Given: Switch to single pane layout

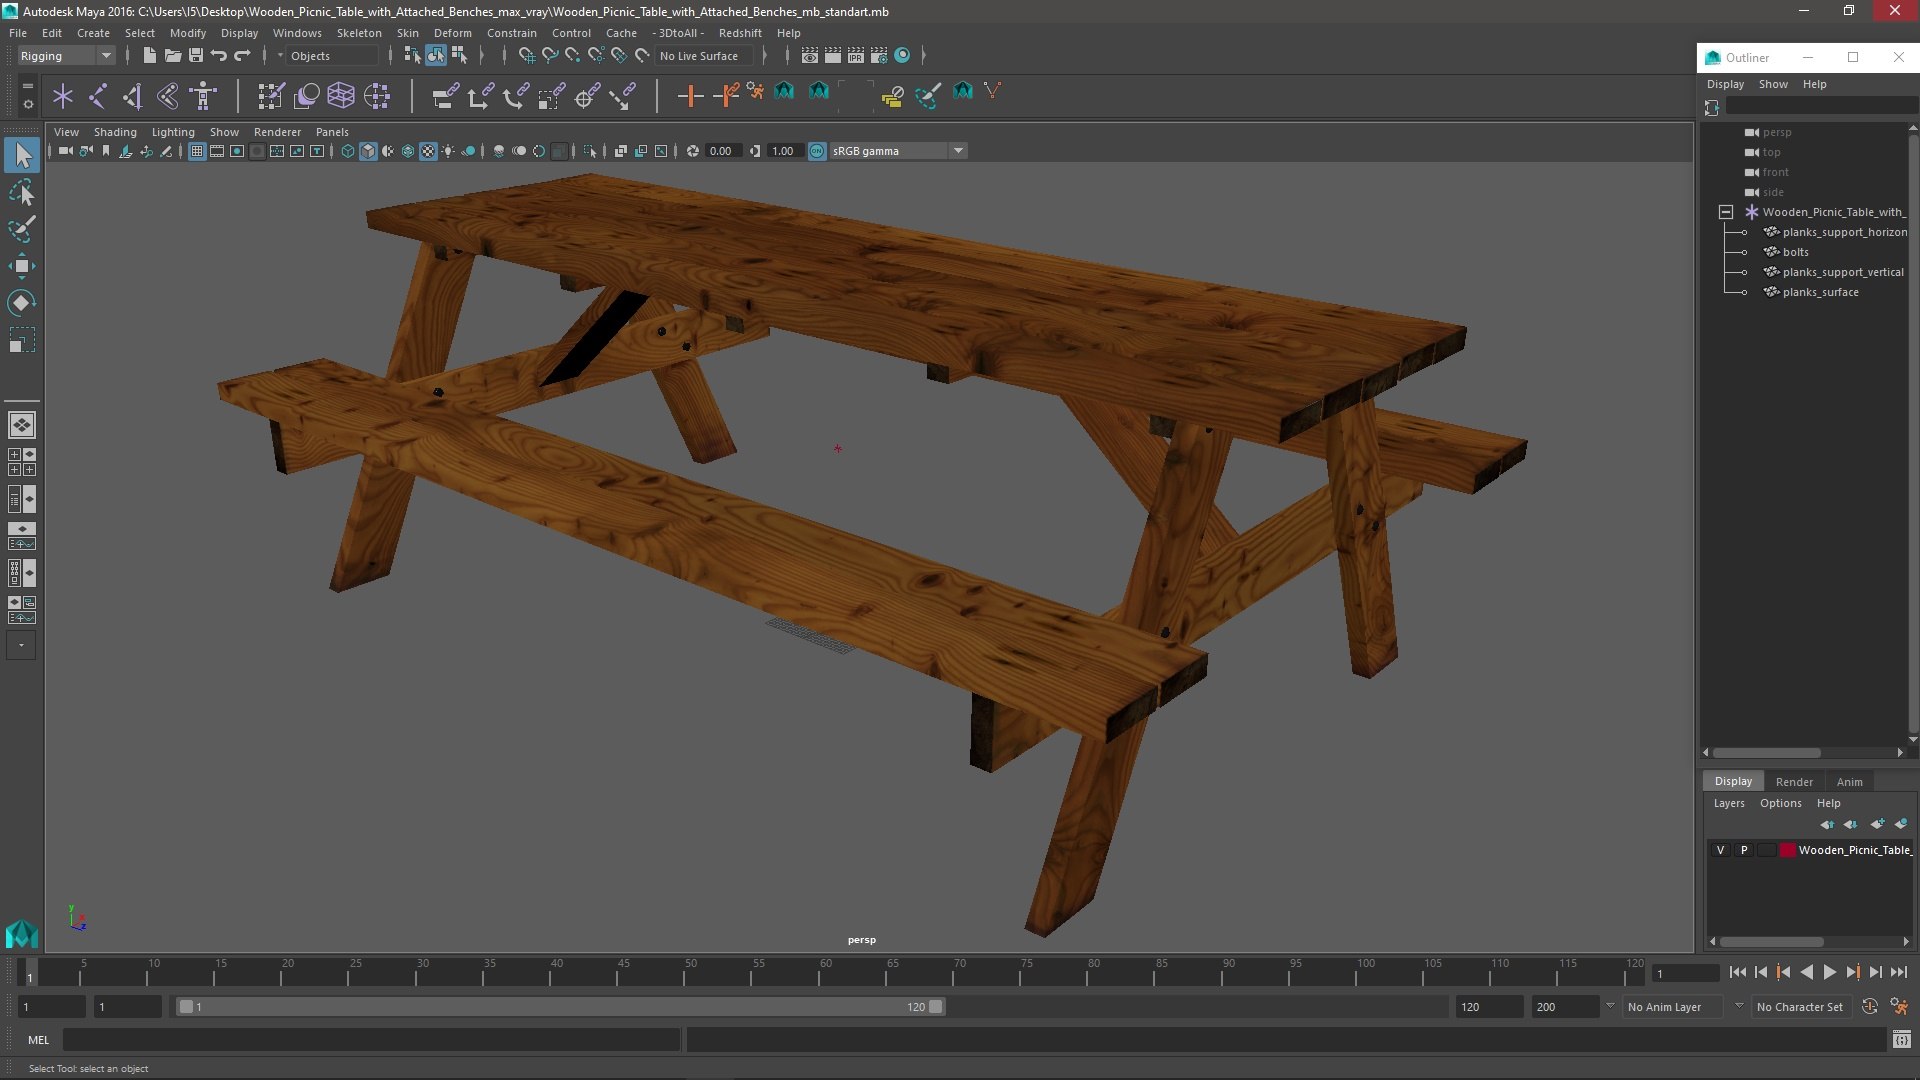Looking at the screenshot, I should point(22,425).
